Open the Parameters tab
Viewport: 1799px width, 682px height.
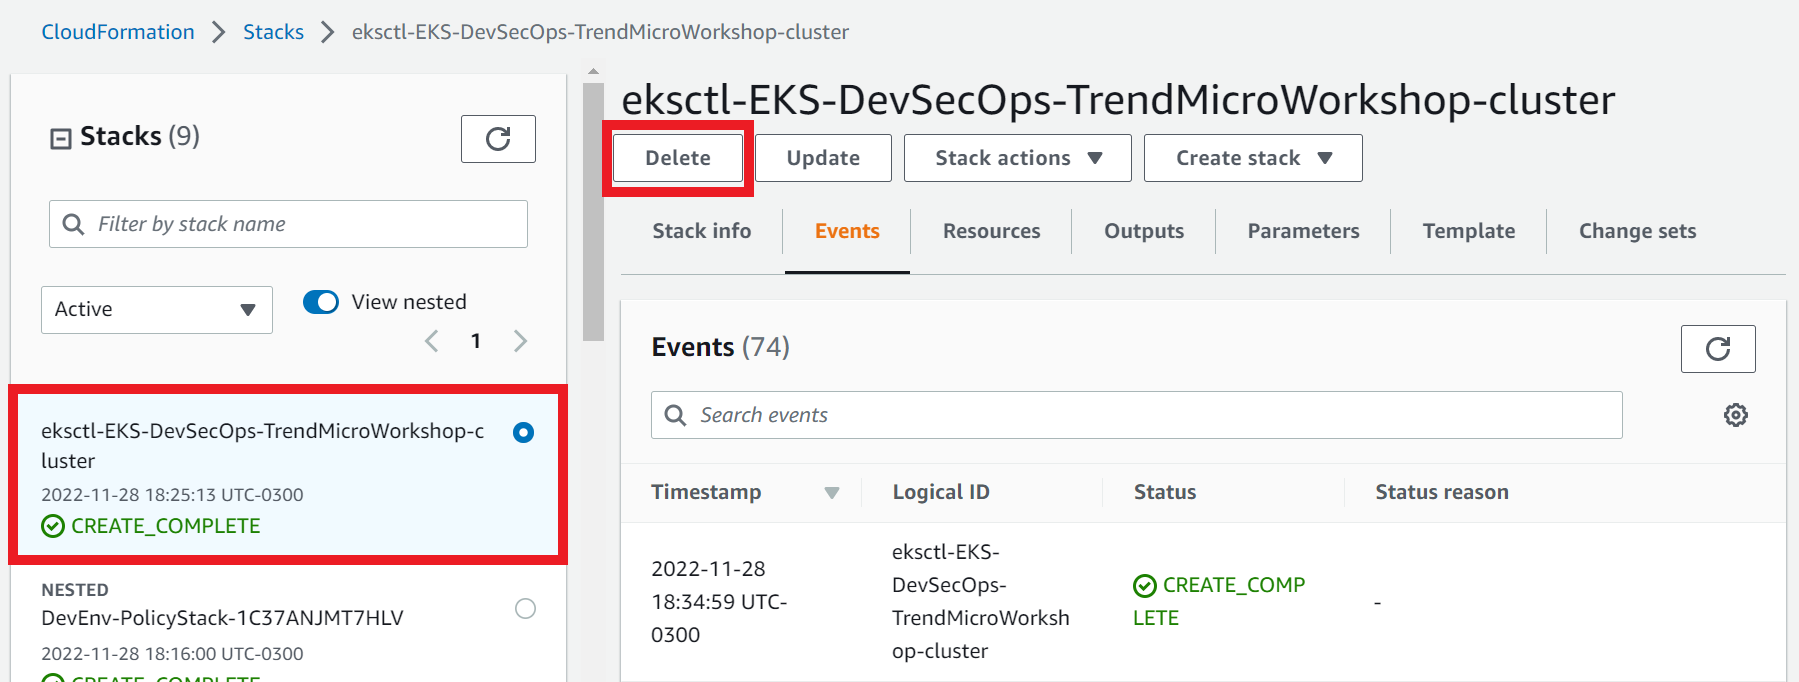click(x=1303, y=231)
